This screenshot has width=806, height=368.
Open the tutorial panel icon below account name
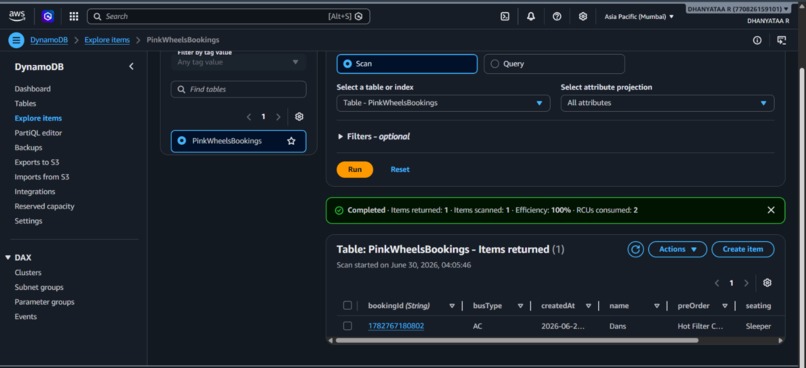(781, 40)
